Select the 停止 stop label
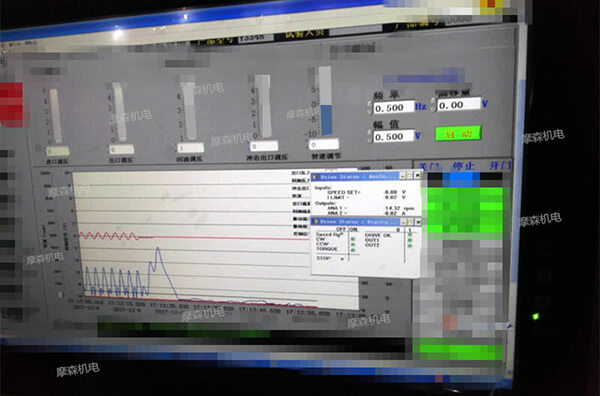The height and width of the screenshot is (396, 600). [x=463, y=166]
